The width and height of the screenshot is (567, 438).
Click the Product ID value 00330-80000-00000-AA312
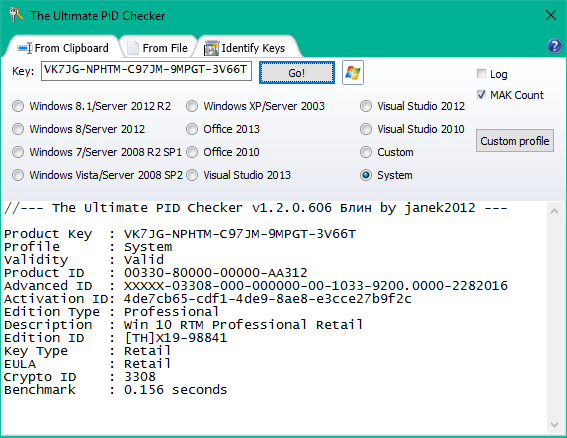[216, 273]
